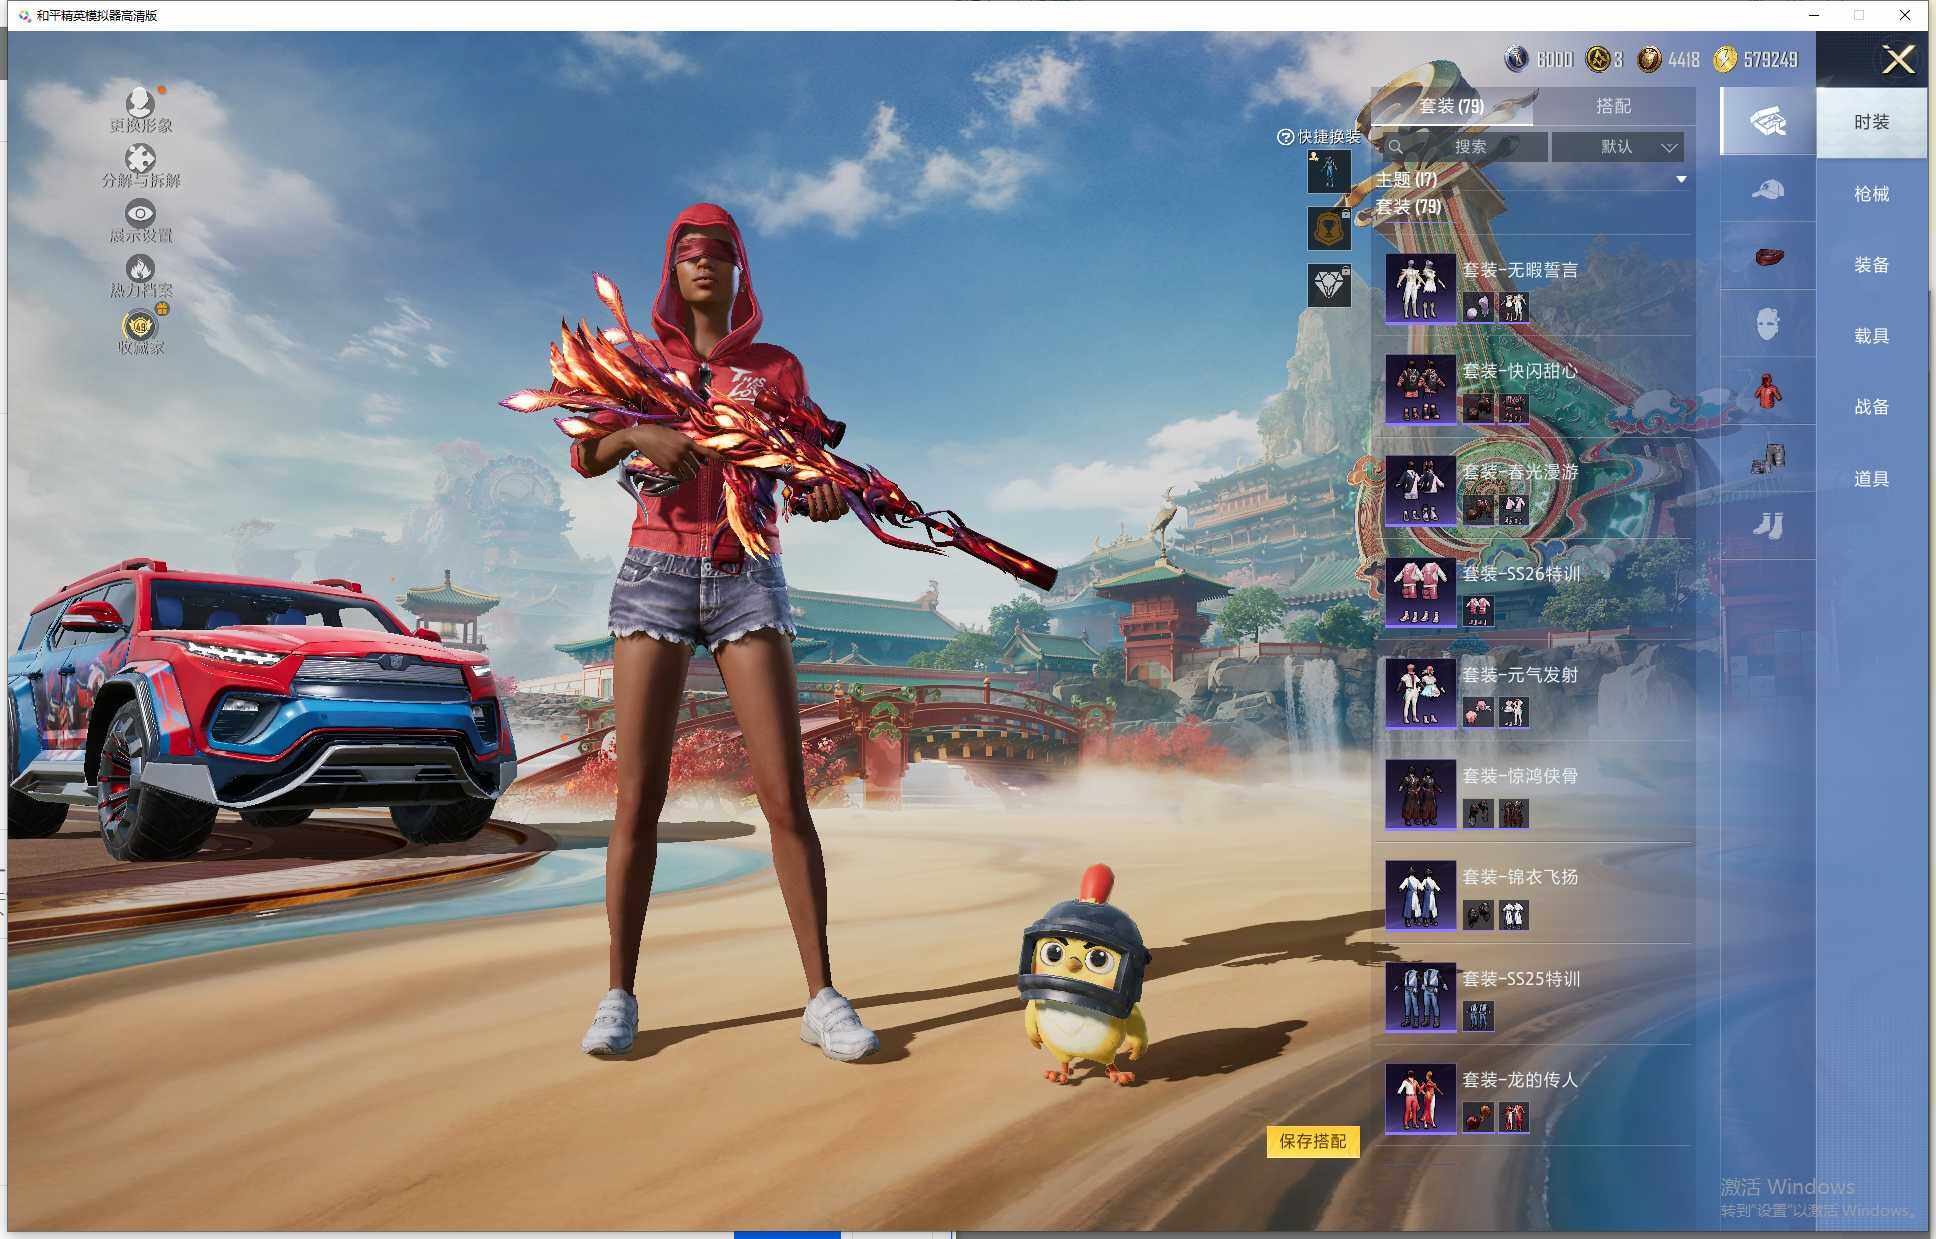Select the face mask category icon
1936x1239 pixels.
[1767, 324]
